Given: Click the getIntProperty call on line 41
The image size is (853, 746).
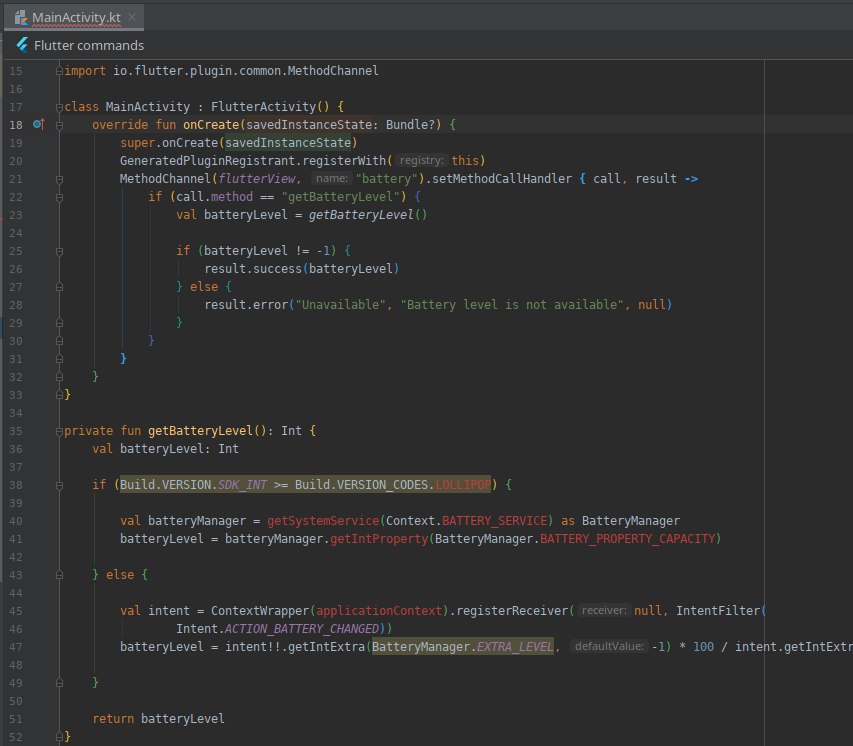Looking at the screenshot, I should (379, 539).
